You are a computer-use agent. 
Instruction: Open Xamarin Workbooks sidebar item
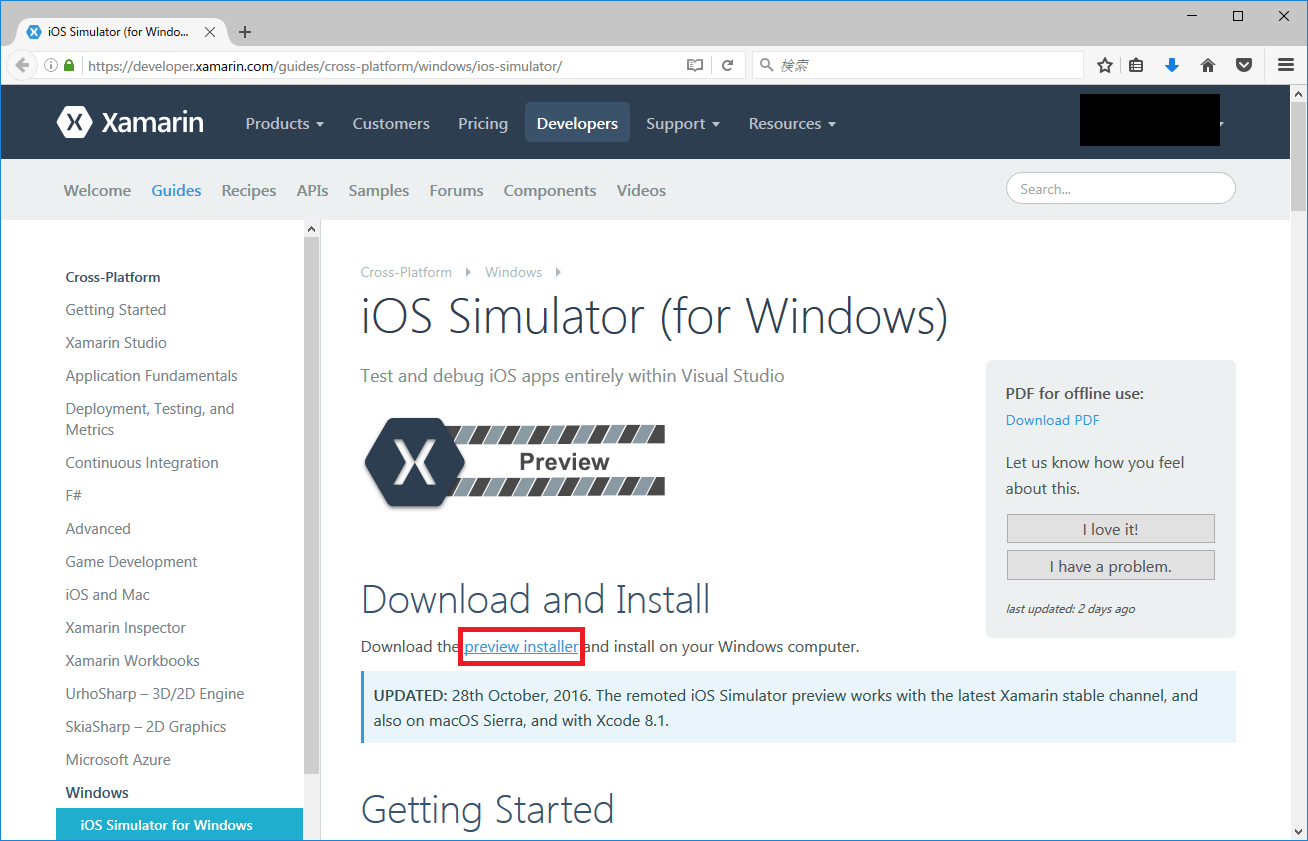[x=132, y=661]
